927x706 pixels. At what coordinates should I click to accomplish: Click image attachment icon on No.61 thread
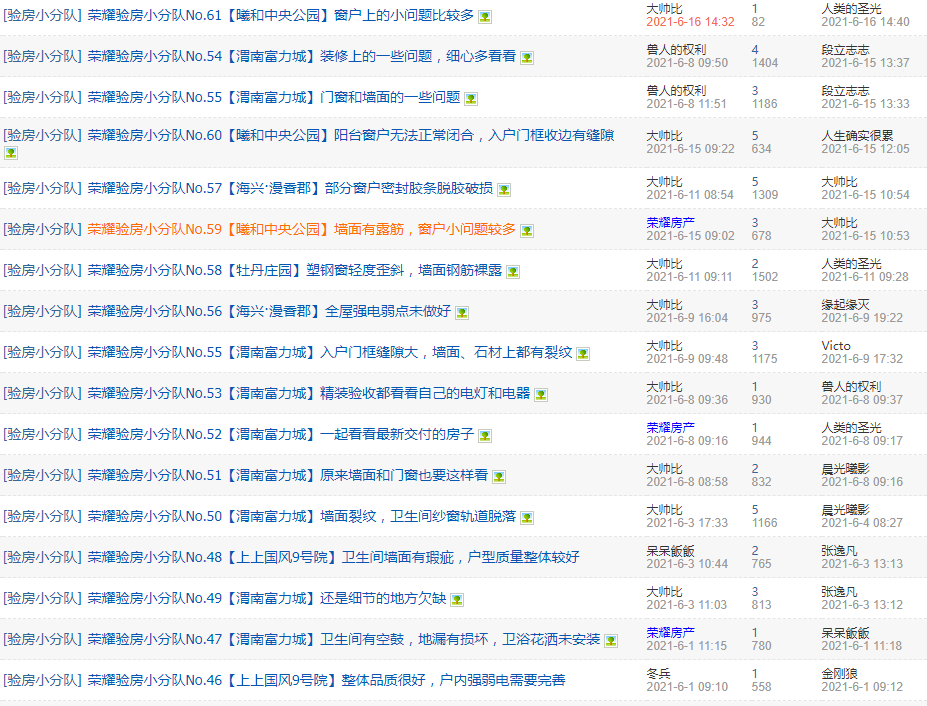(485, 17)
